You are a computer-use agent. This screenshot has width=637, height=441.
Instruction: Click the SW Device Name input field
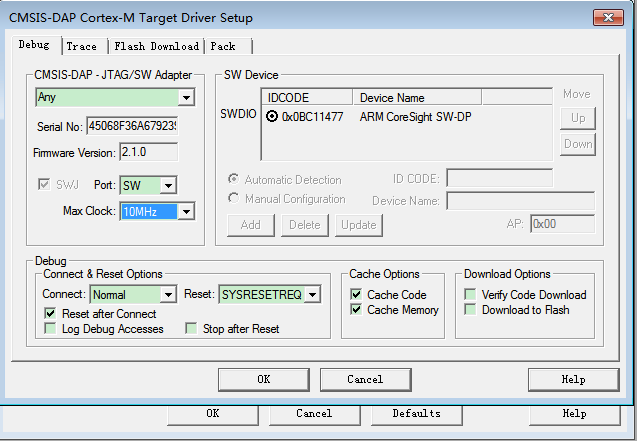(520, 201)
